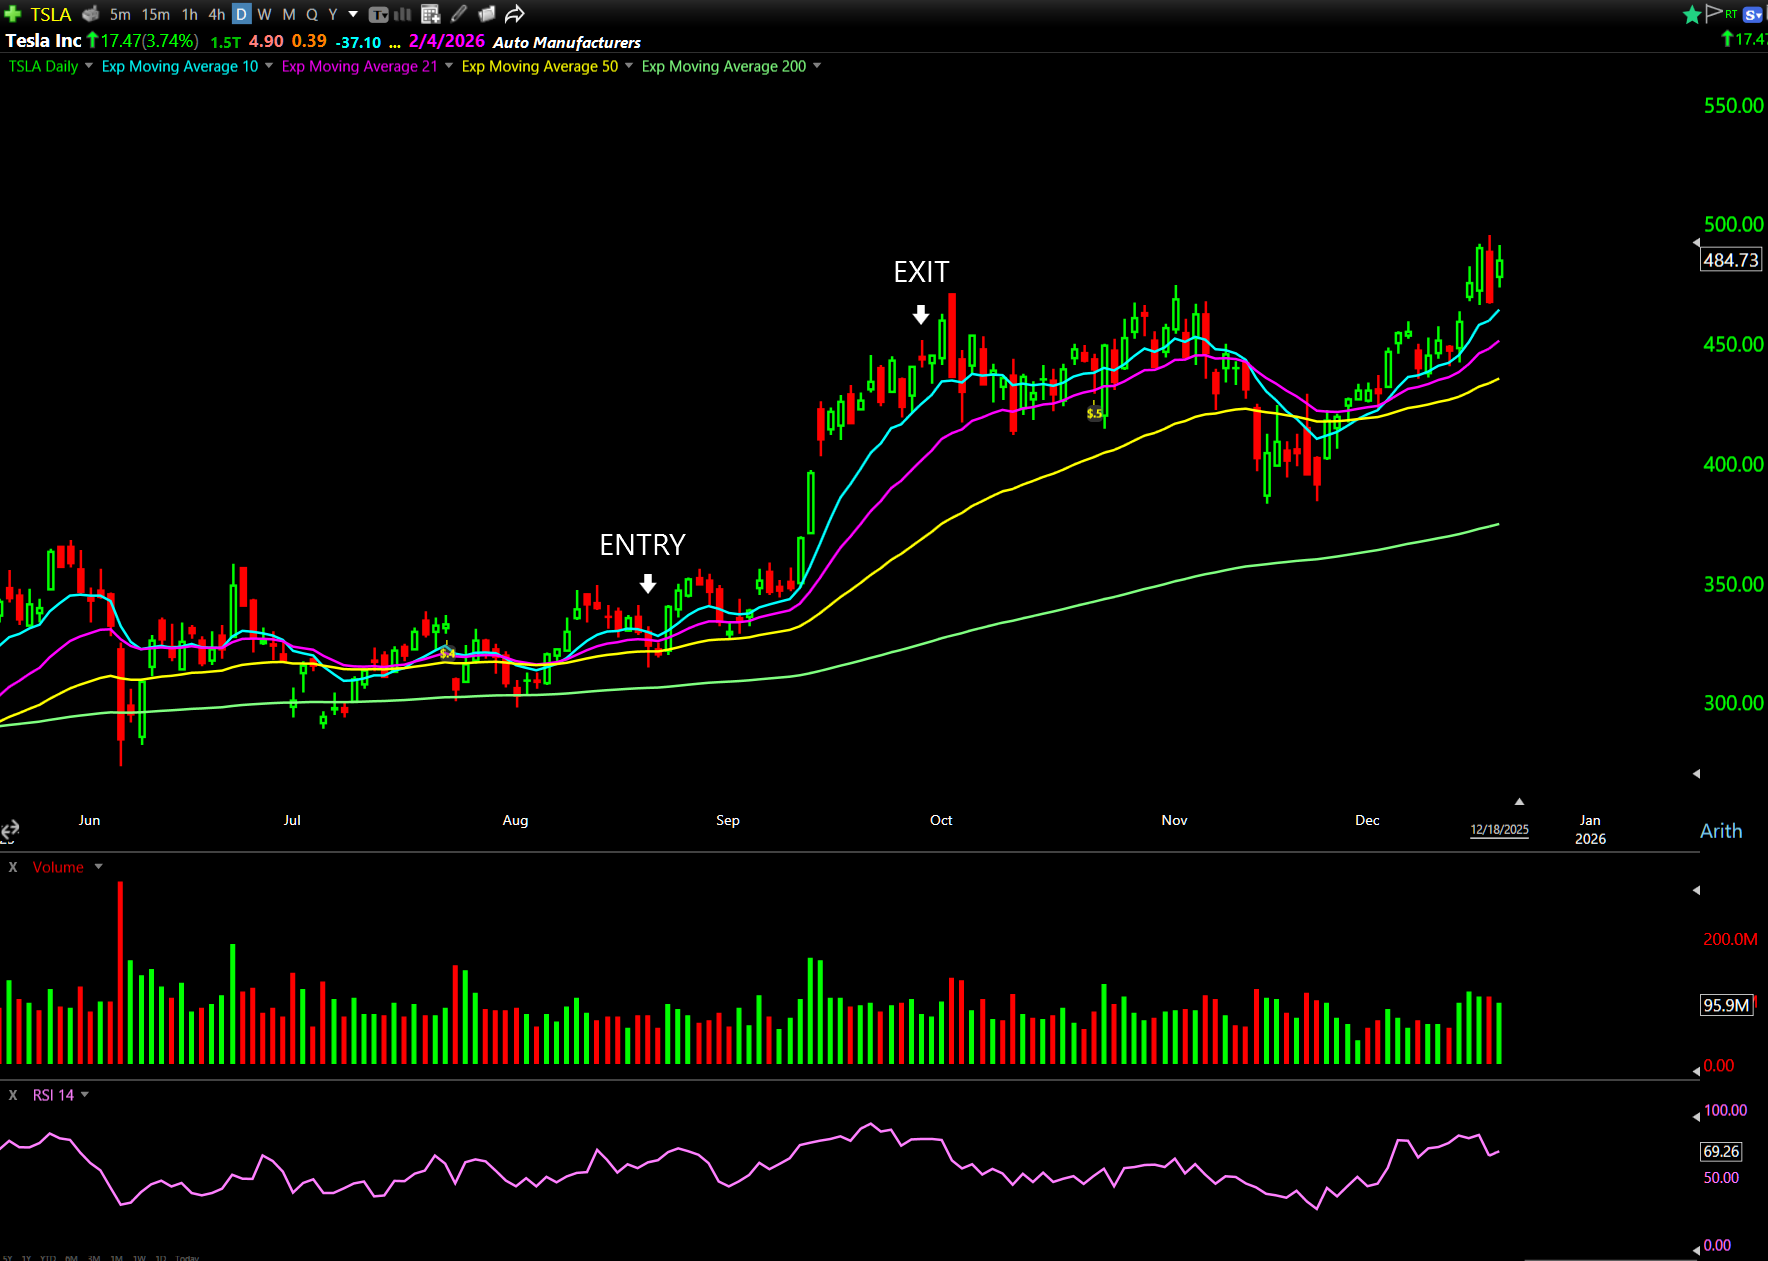The height and width of the screenshot is (1261, 1768).
Task: Click the TSLA ticker symbol
Action: [50, 14]
